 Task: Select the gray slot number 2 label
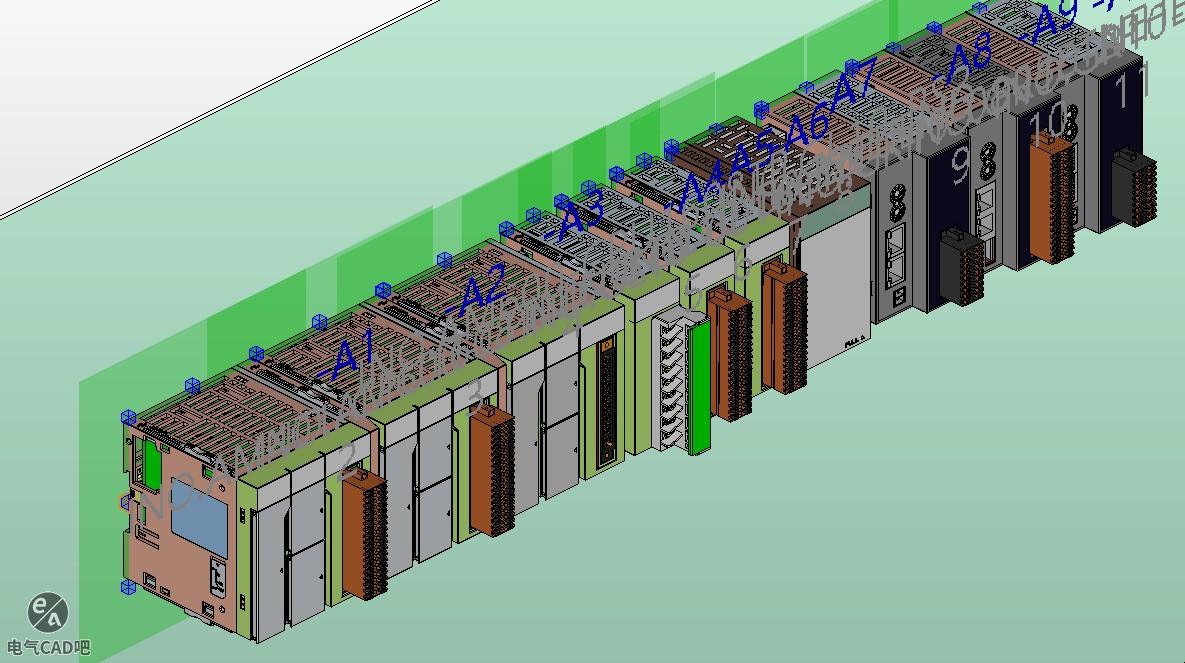click(x=347, y=462)
